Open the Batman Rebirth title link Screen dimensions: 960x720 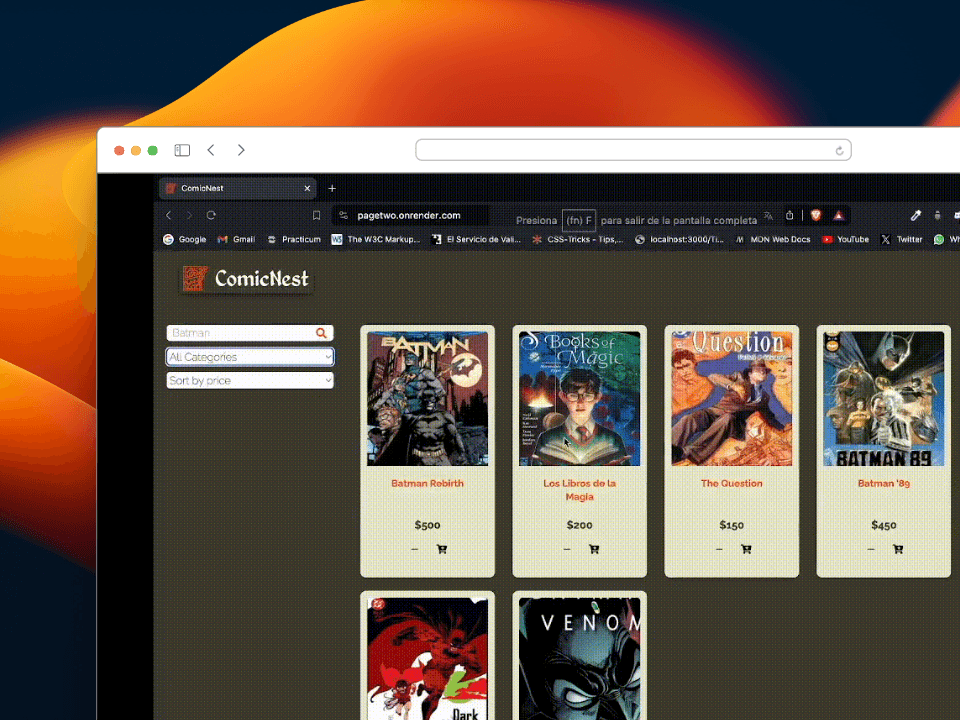(x=427, y=484)
